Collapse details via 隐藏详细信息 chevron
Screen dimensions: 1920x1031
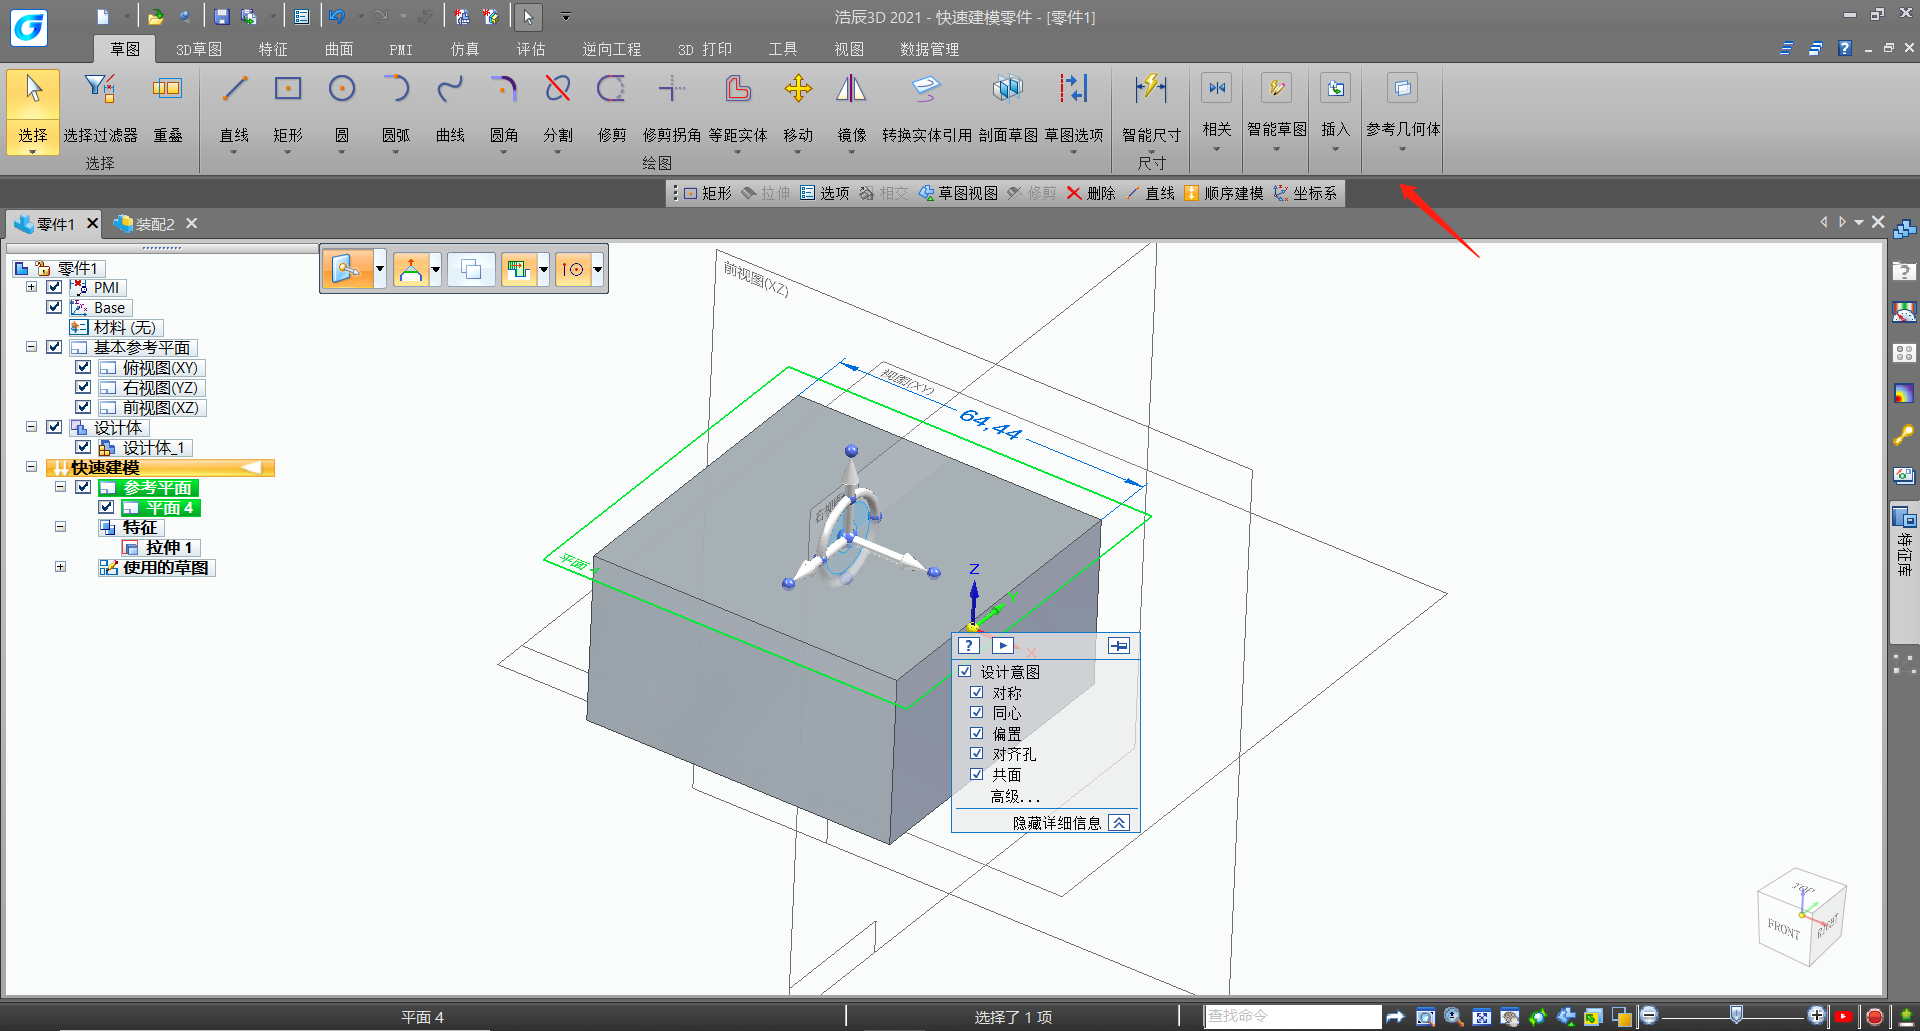(1120, 823)
